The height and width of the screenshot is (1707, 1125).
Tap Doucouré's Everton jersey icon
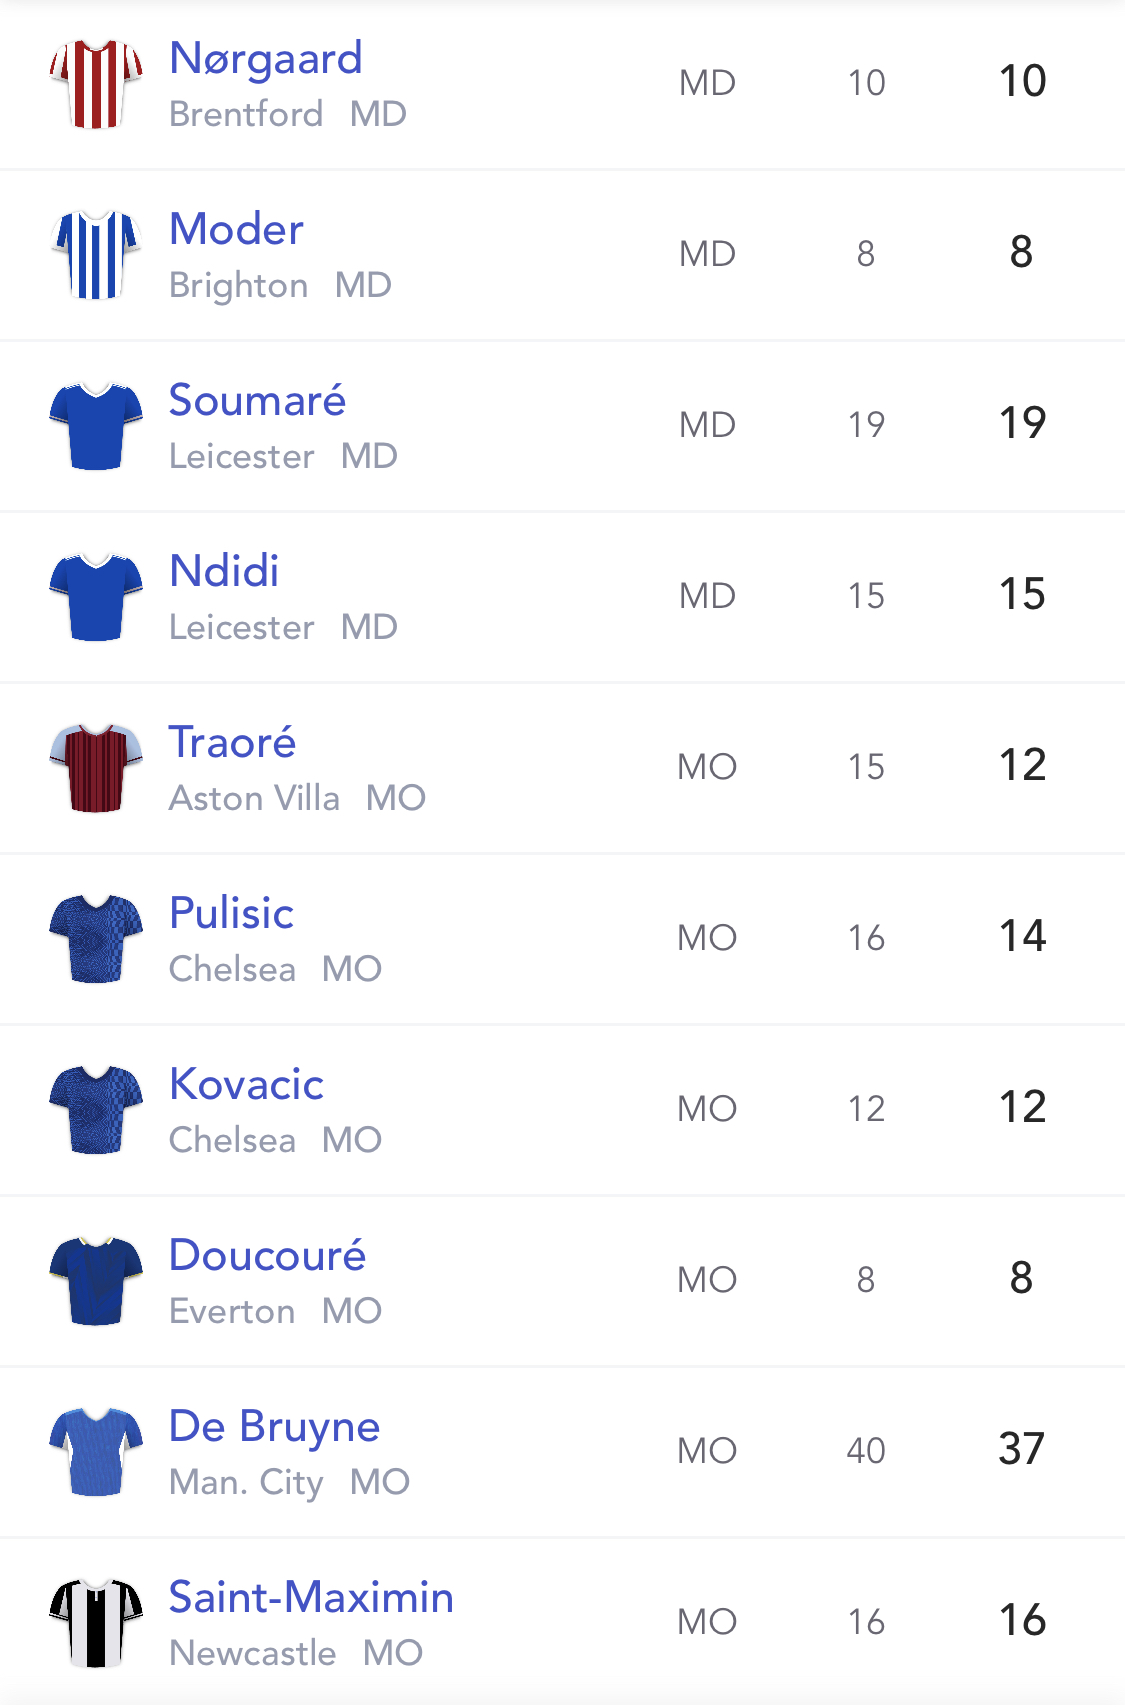coord(96,1281)
